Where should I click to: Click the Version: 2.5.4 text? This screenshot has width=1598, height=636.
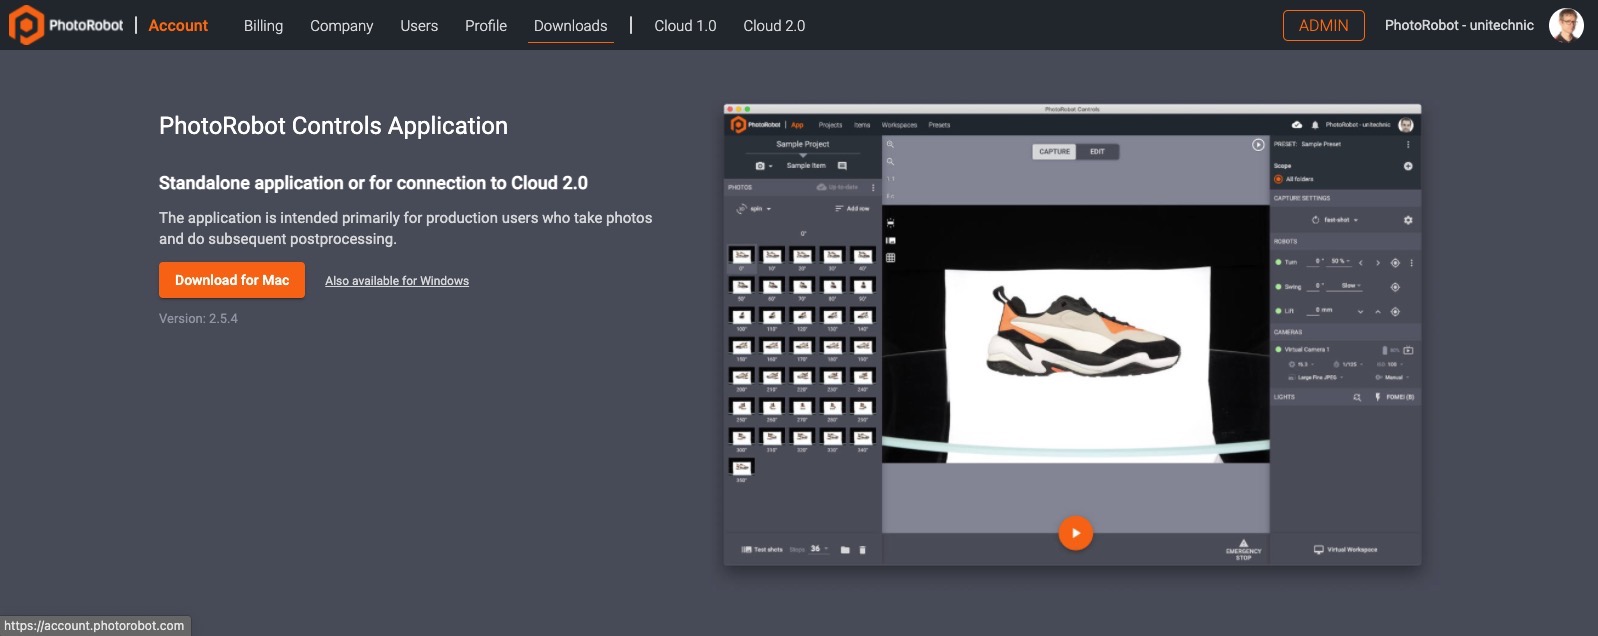point(198,318)
